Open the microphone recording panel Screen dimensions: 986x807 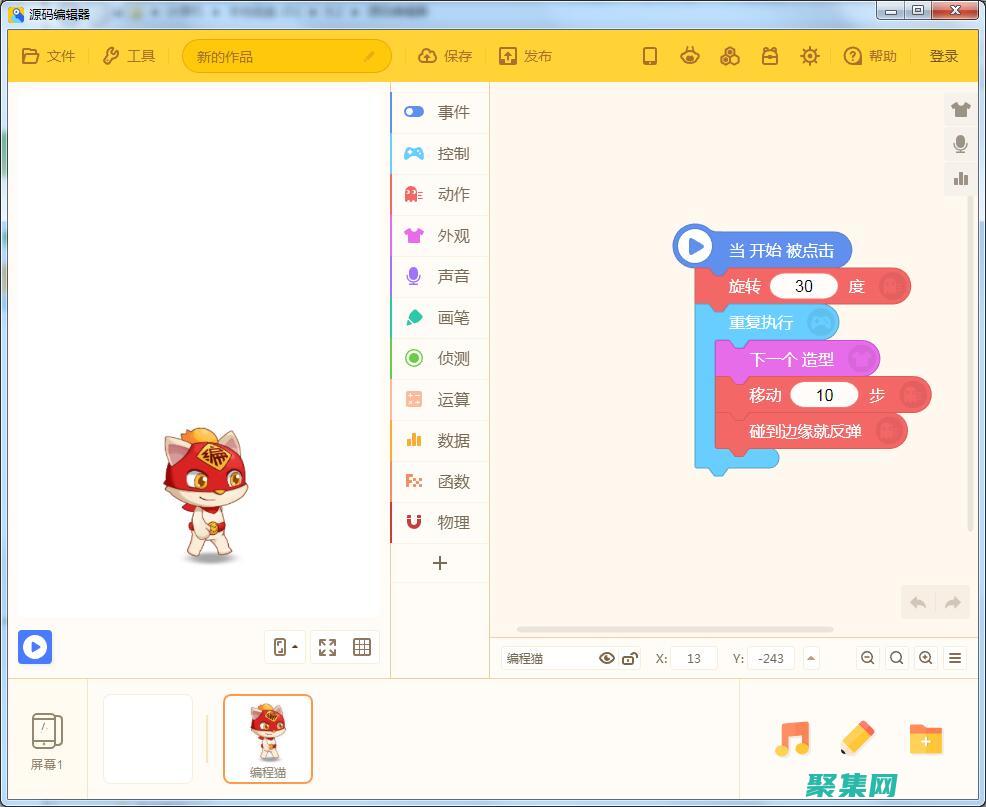(x=960, y=144)
